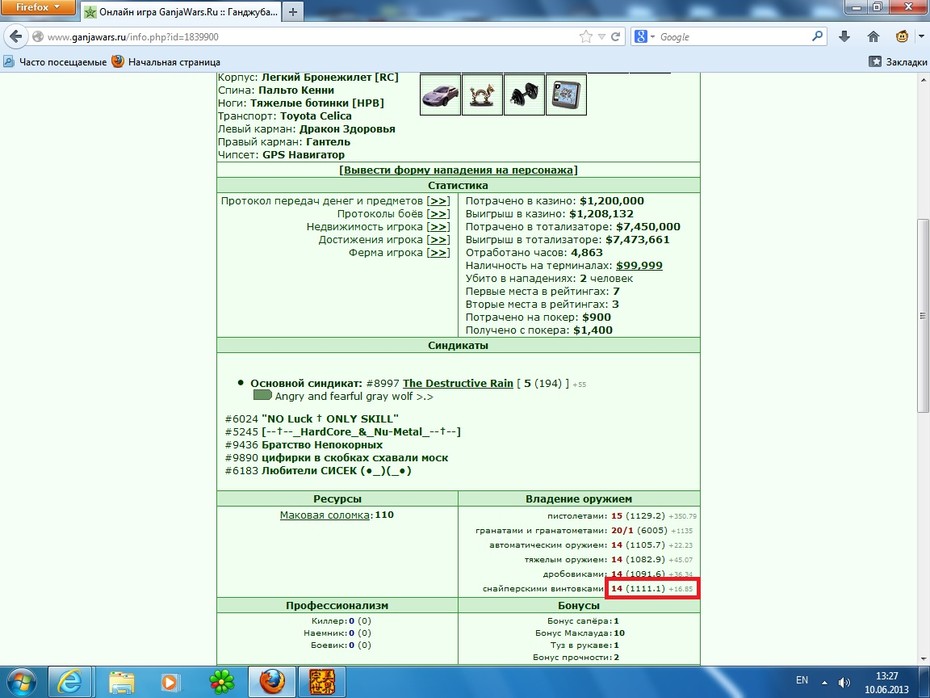Click the Наемник: 0 (0) row
Screen dimensions: 930x698
[x=337, y=633]
